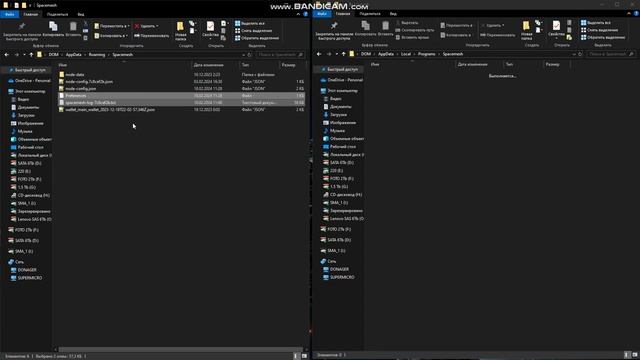Open View tab in right Local window
640x360 pixels.
[x=393, y=14]
